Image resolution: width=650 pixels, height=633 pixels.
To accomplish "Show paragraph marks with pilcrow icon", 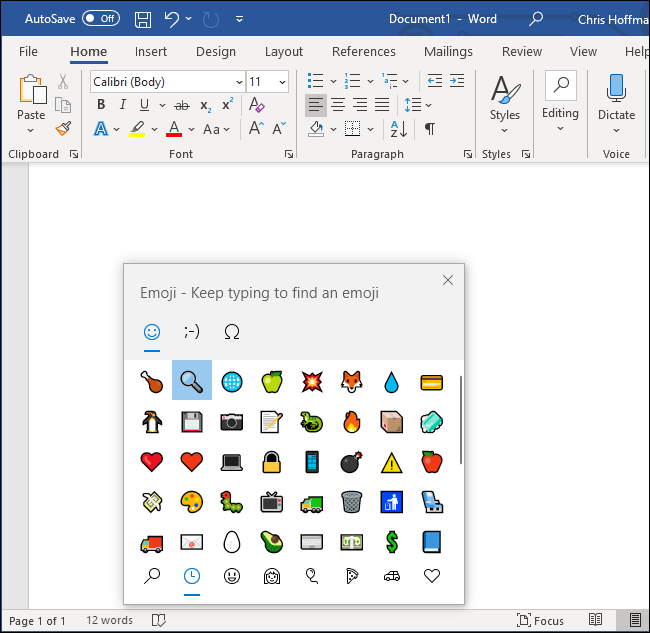I will (429, 129).
